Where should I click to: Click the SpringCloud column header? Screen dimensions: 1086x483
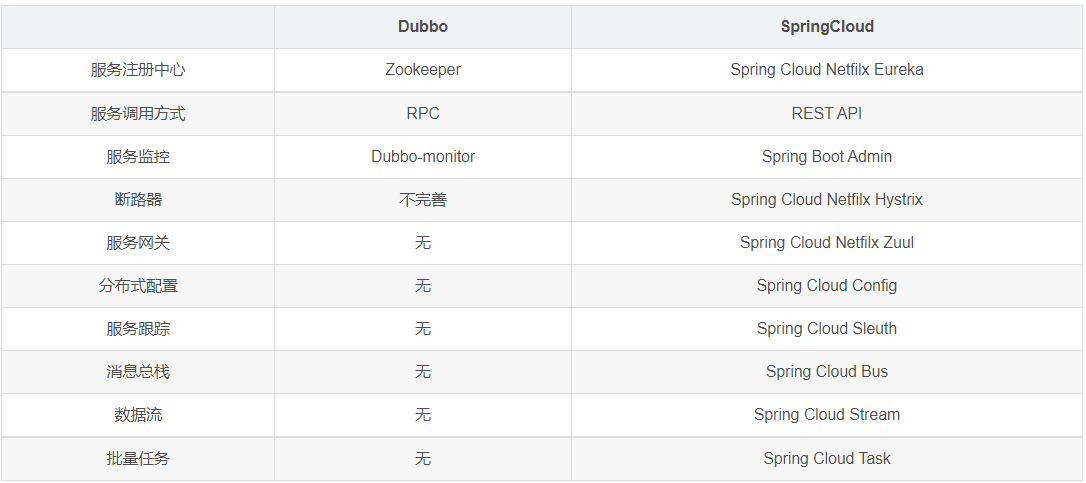click(x=827, y=26)
